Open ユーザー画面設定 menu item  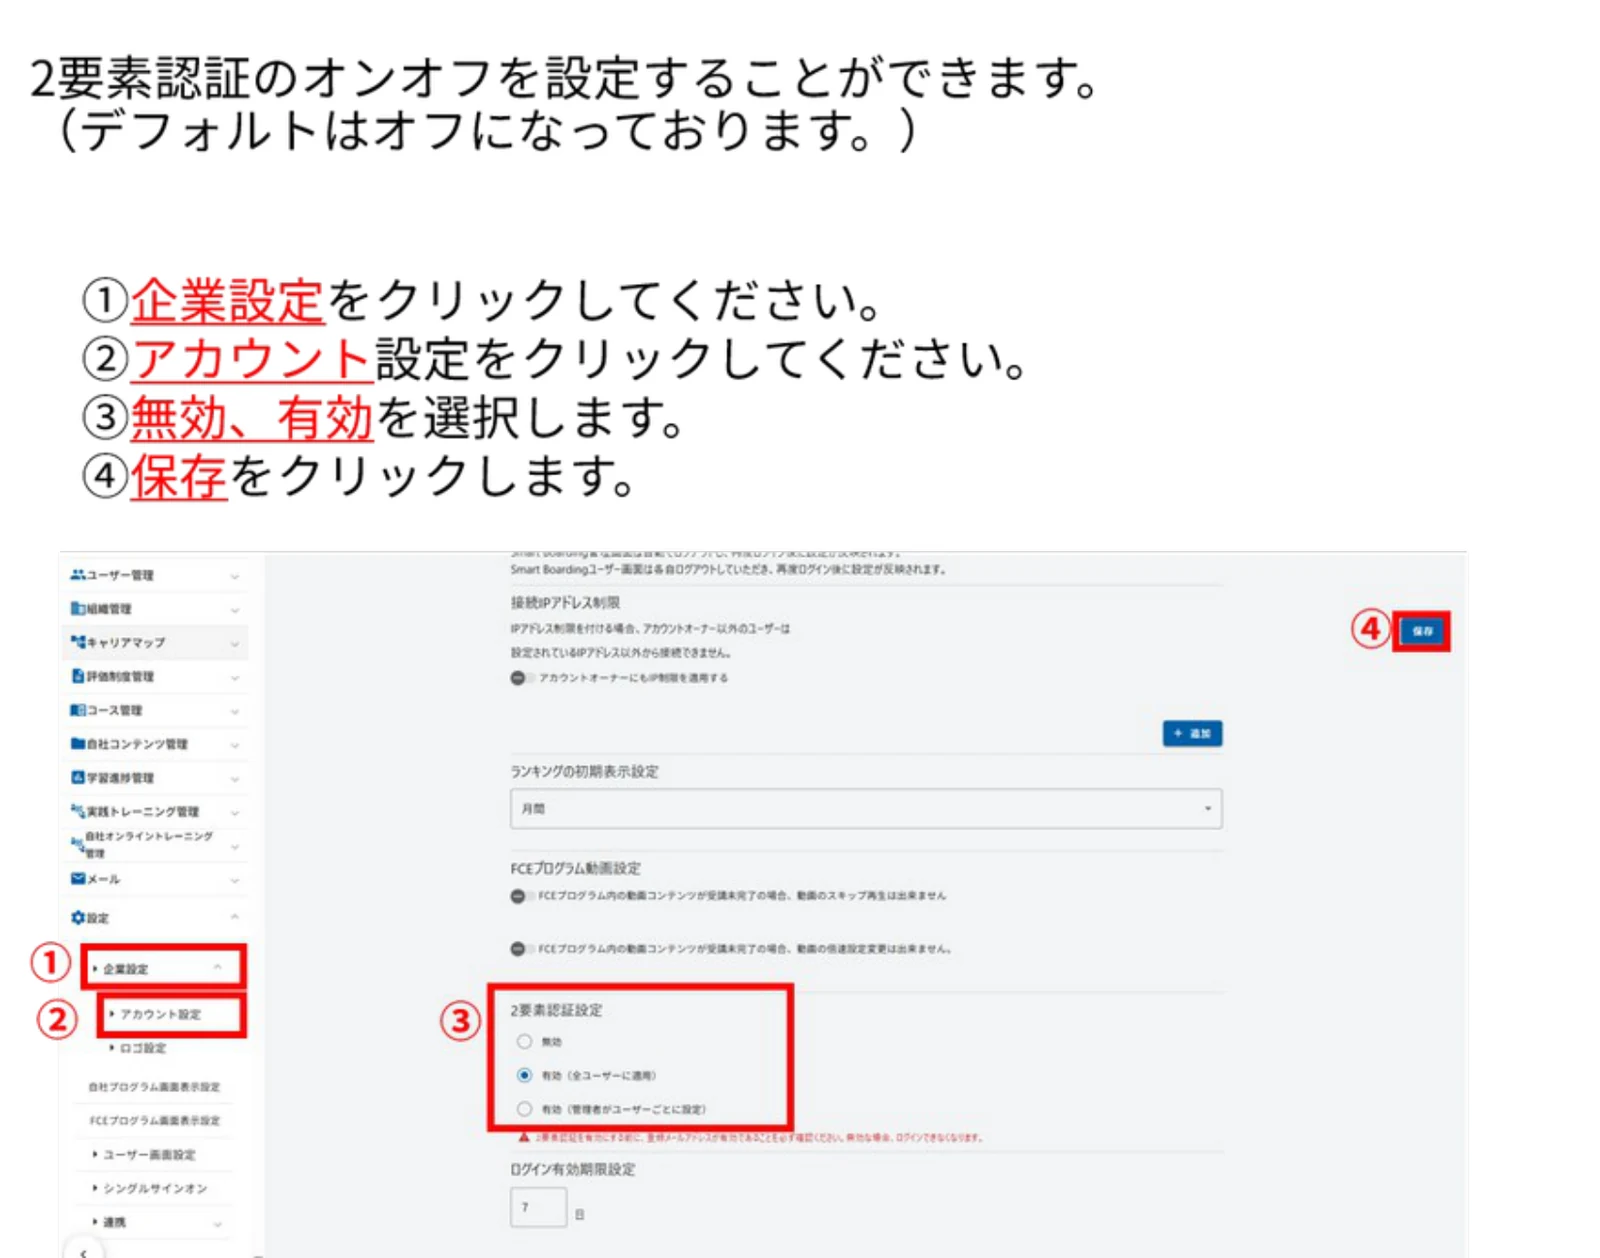149,1154
